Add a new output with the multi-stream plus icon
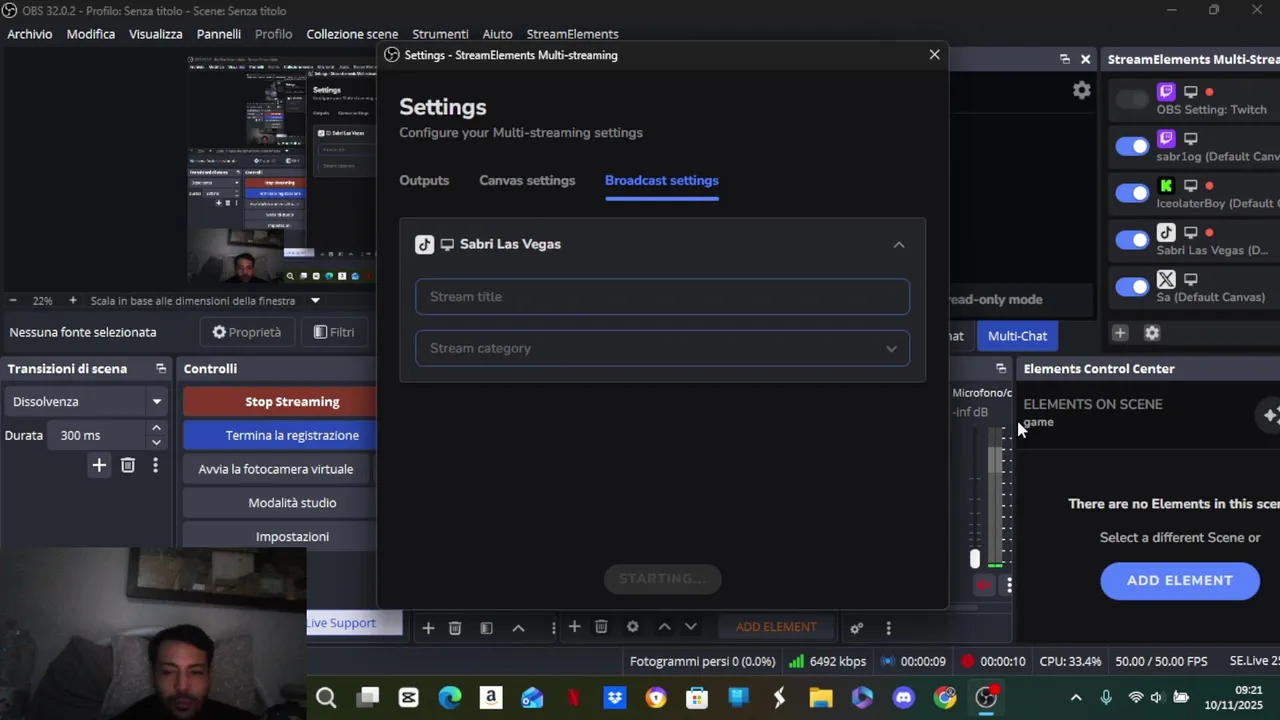 [x=1120, y=333]
